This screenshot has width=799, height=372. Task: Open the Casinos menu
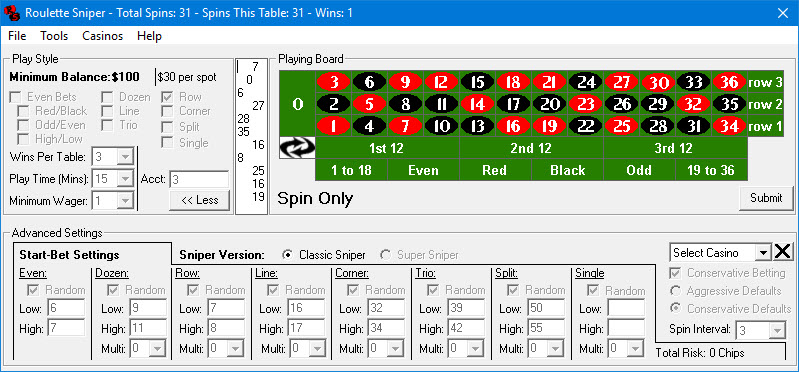coord(103,36)
